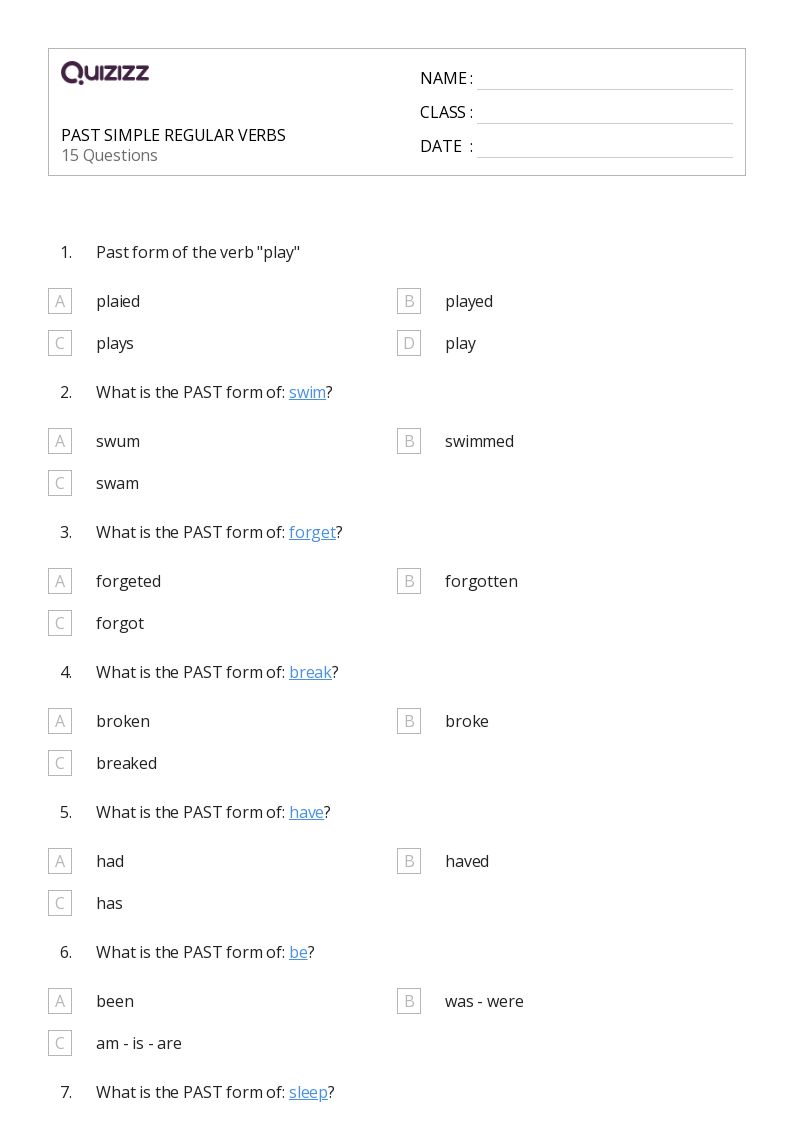Screen dimensions: 794x1123
Task: Mark answer A 'plaied' in question 1
Action: (x=60, y=301)
